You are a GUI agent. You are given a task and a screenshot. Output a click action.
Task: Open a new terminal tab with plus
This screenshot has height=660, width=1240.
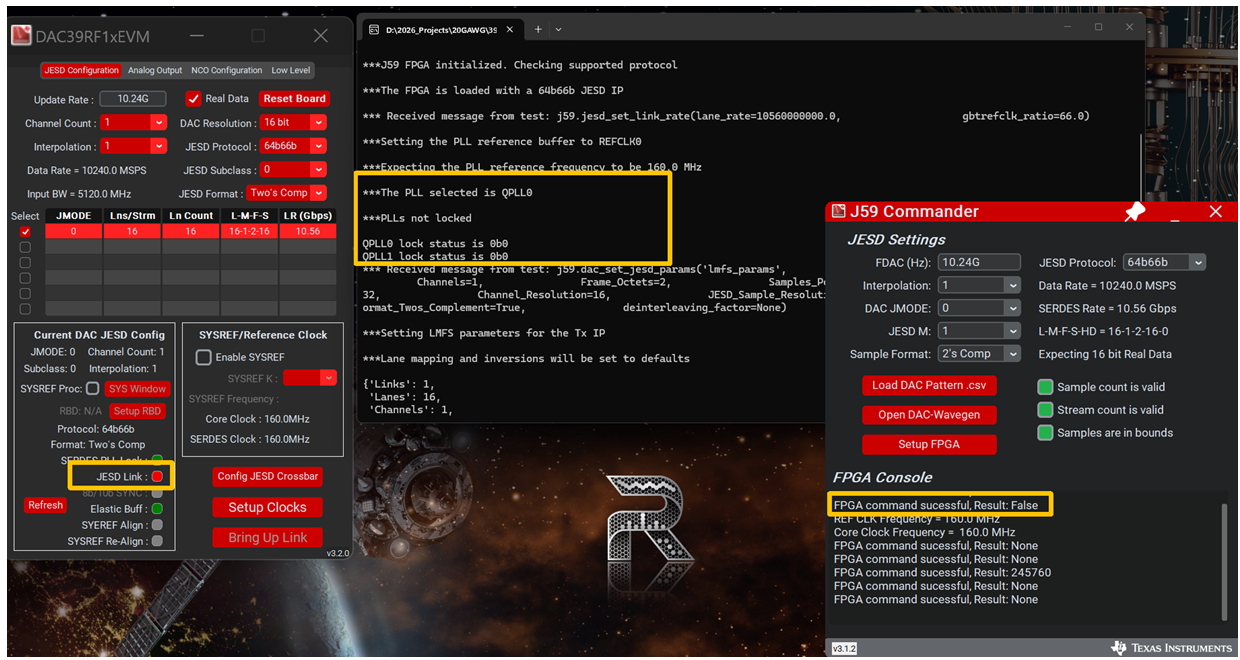pos(538,30)
